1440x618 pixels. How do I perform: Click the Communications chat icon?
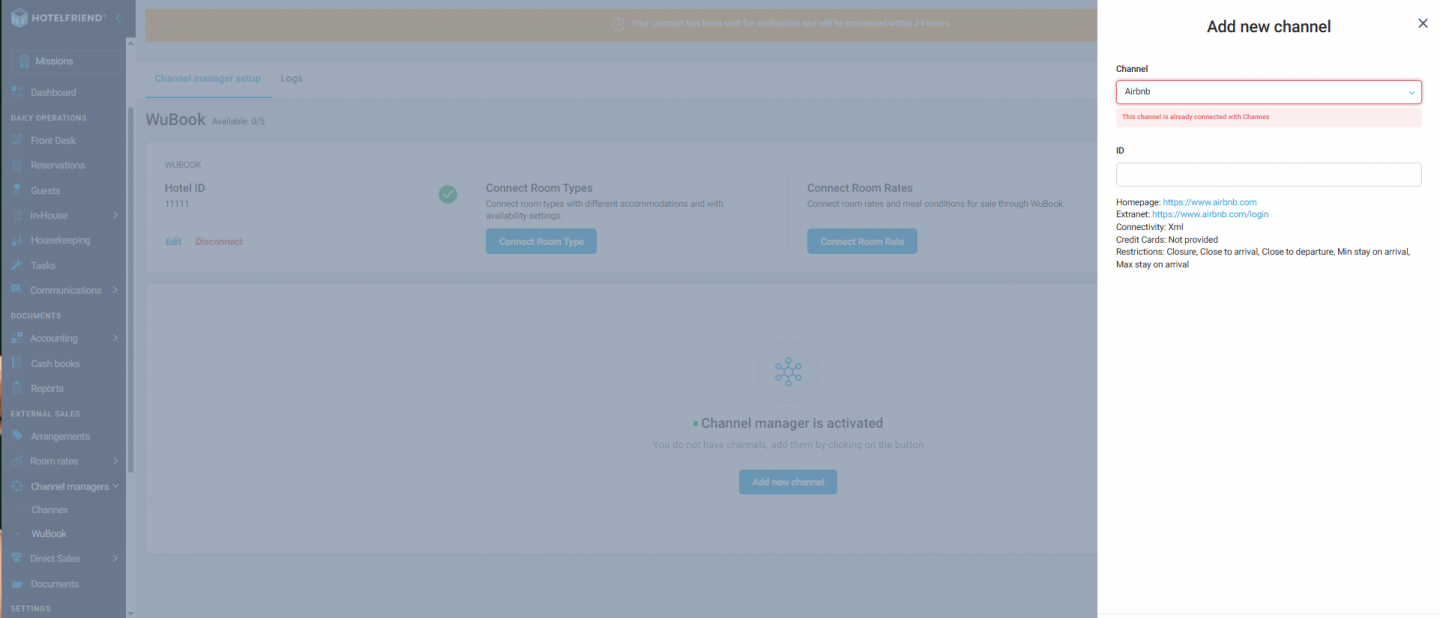pyautogui.click(x=17, y=291)
